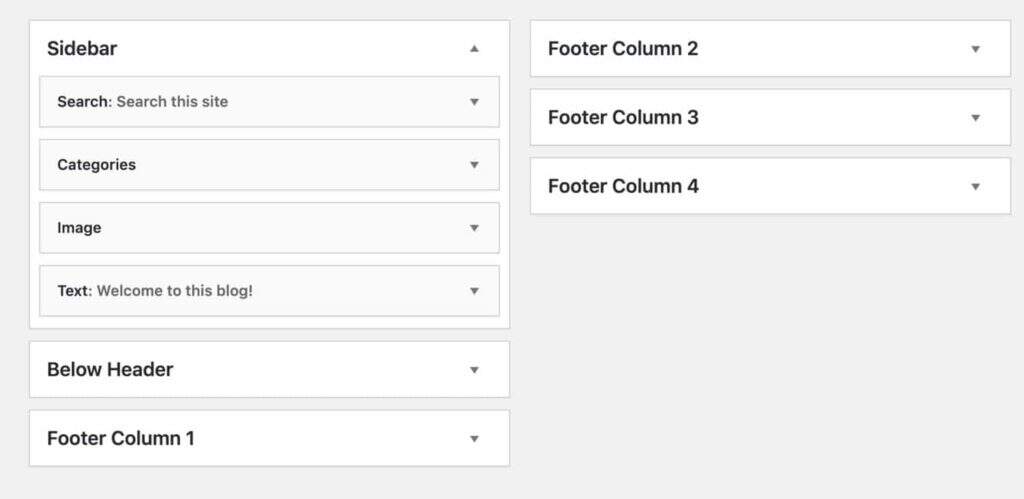1024x499 pixels.
Task: Click the Footer Column 4 heading text
Action: tap(623, 186)
